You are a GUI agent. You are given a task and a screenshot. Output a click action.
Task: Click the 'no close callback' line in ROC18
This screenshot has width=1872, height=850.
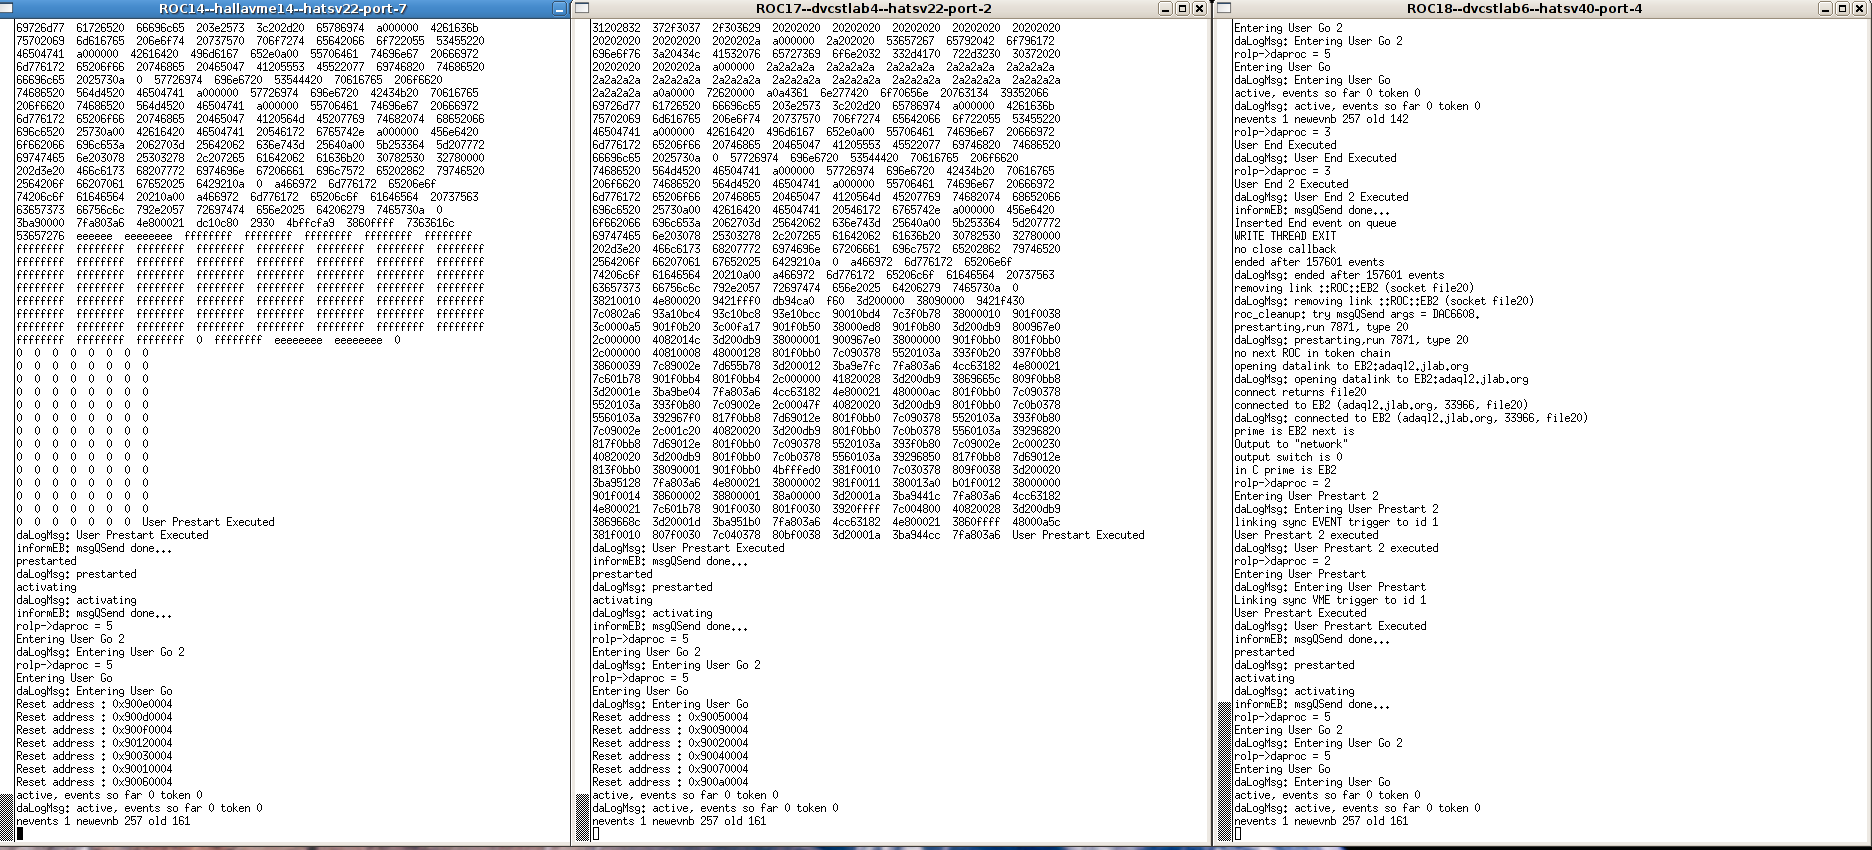[1285, 249]
